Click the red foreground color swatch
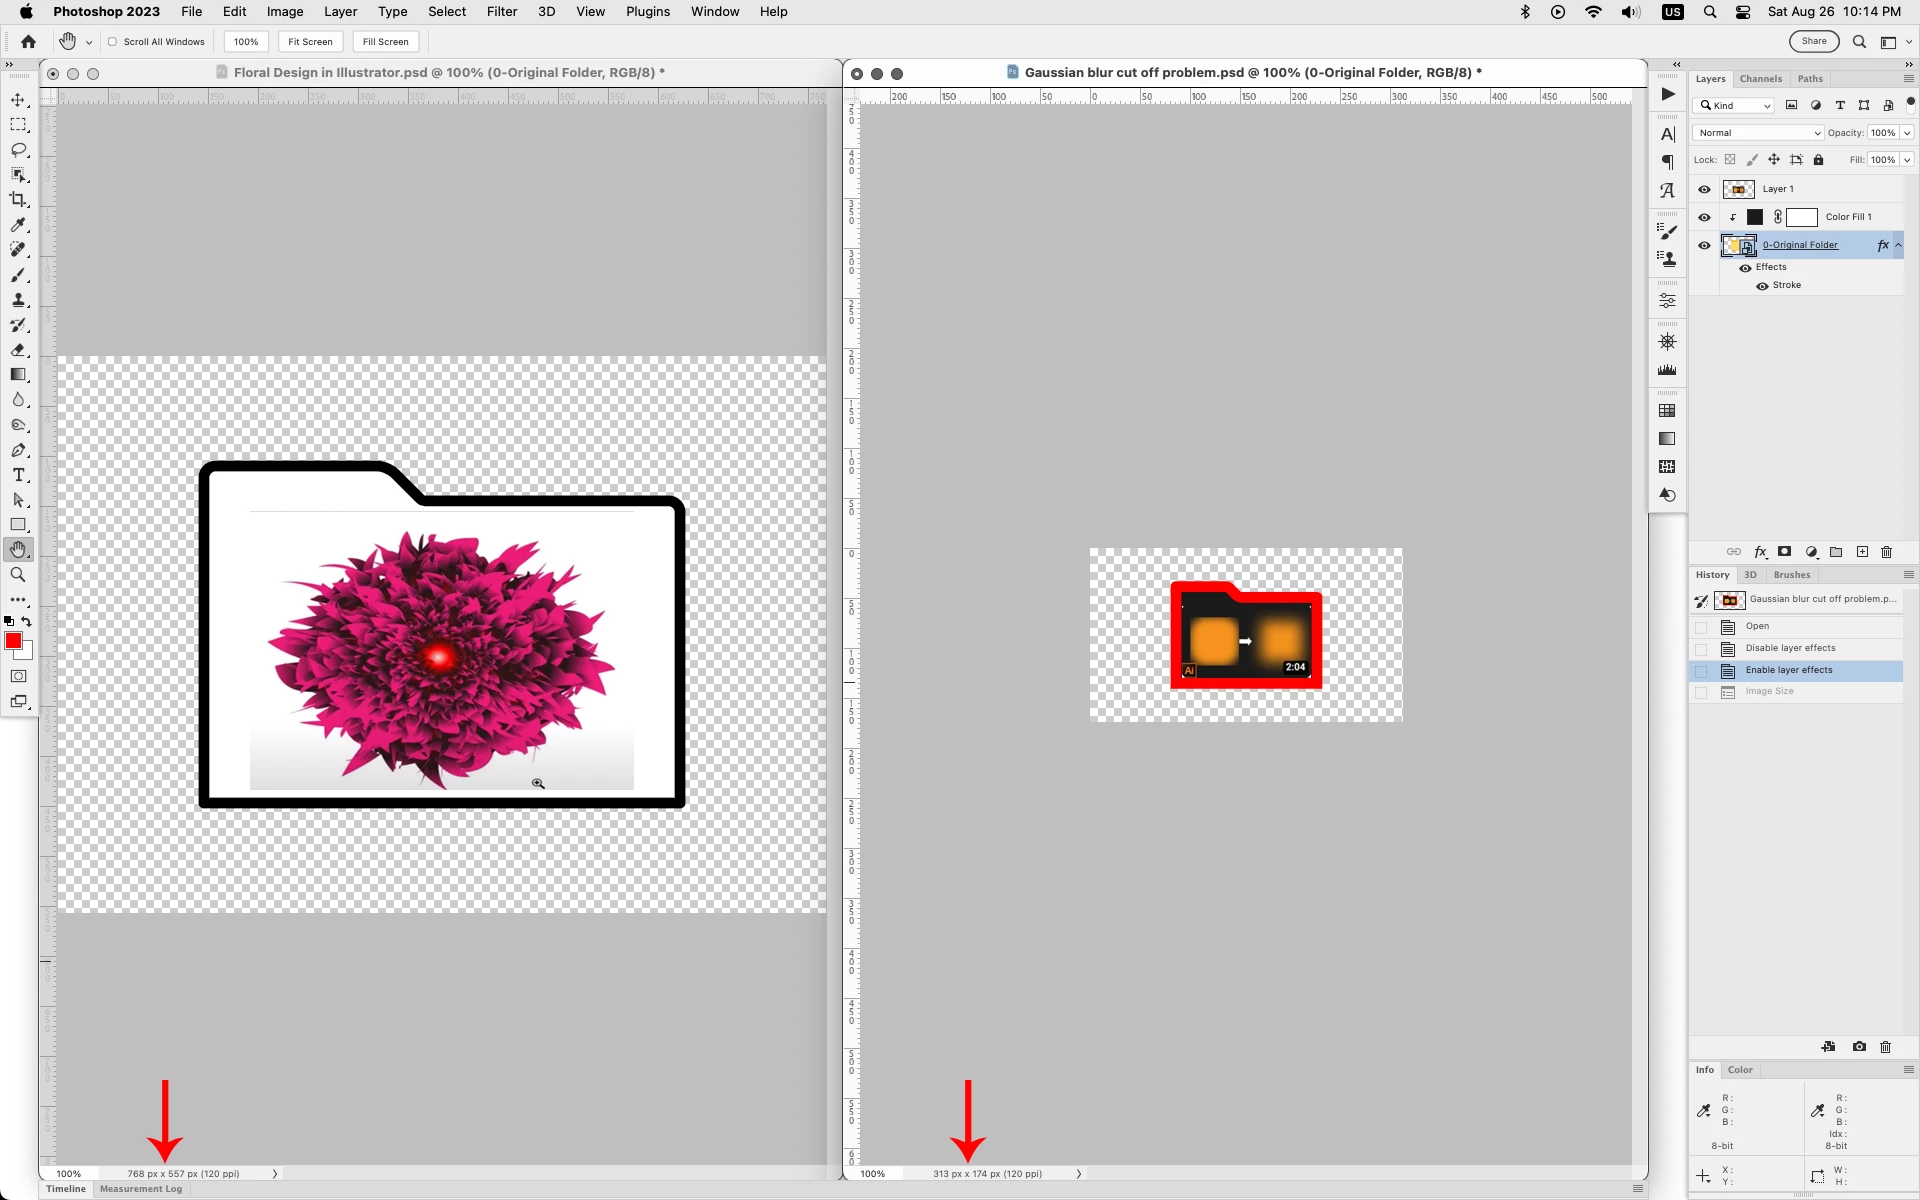Image resolution: width=1920 pixels, height=1200 pixels. [x=13, y=641]
